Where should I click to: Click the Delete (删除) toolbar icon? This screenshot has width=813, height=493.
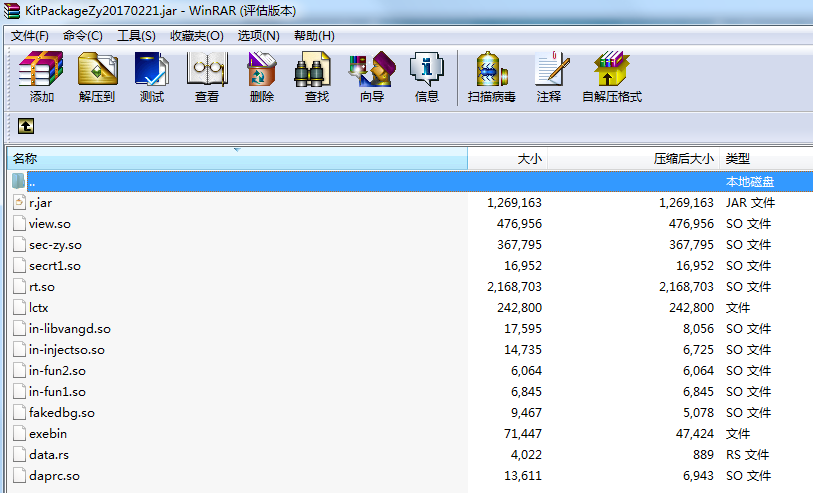tap(262, 68)
